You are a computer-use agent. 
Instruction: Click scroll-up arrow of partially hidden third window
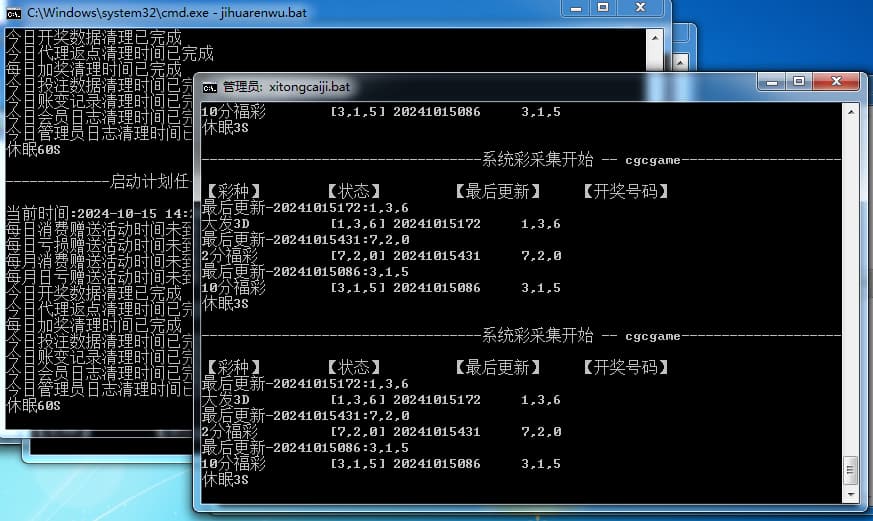pos(679,65)
